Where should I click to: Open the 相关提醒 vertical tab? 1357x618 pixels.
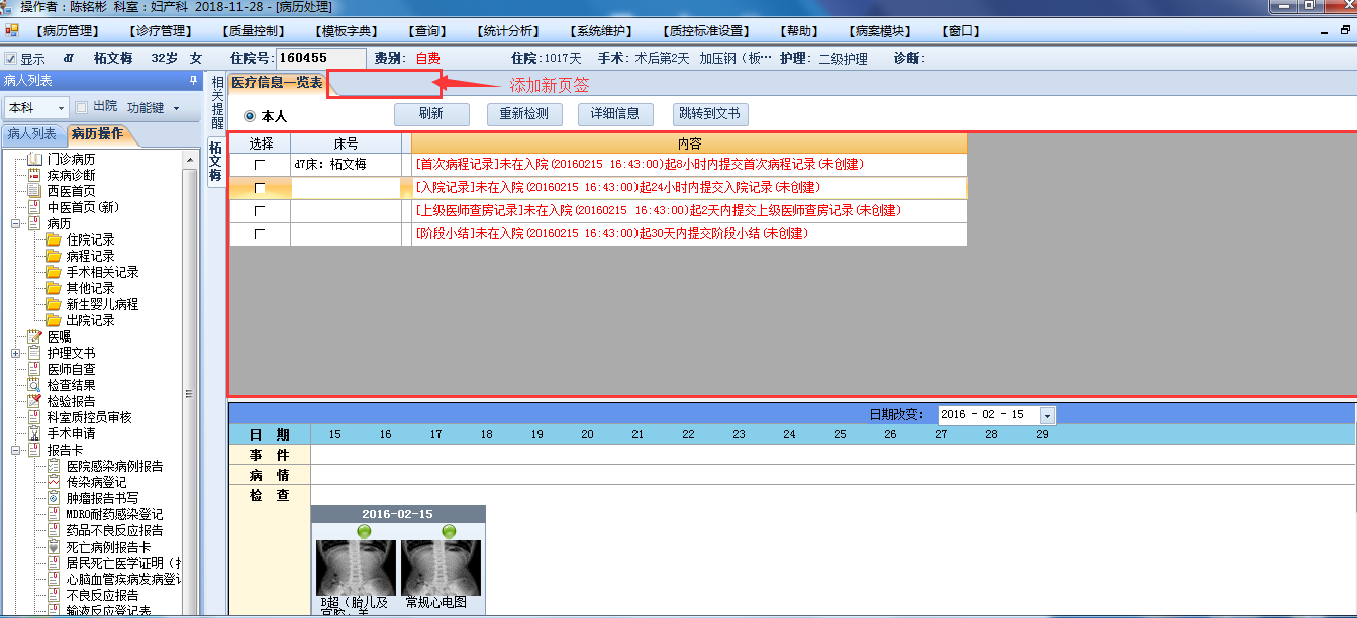pyautogui.click(x=216, y=103)
